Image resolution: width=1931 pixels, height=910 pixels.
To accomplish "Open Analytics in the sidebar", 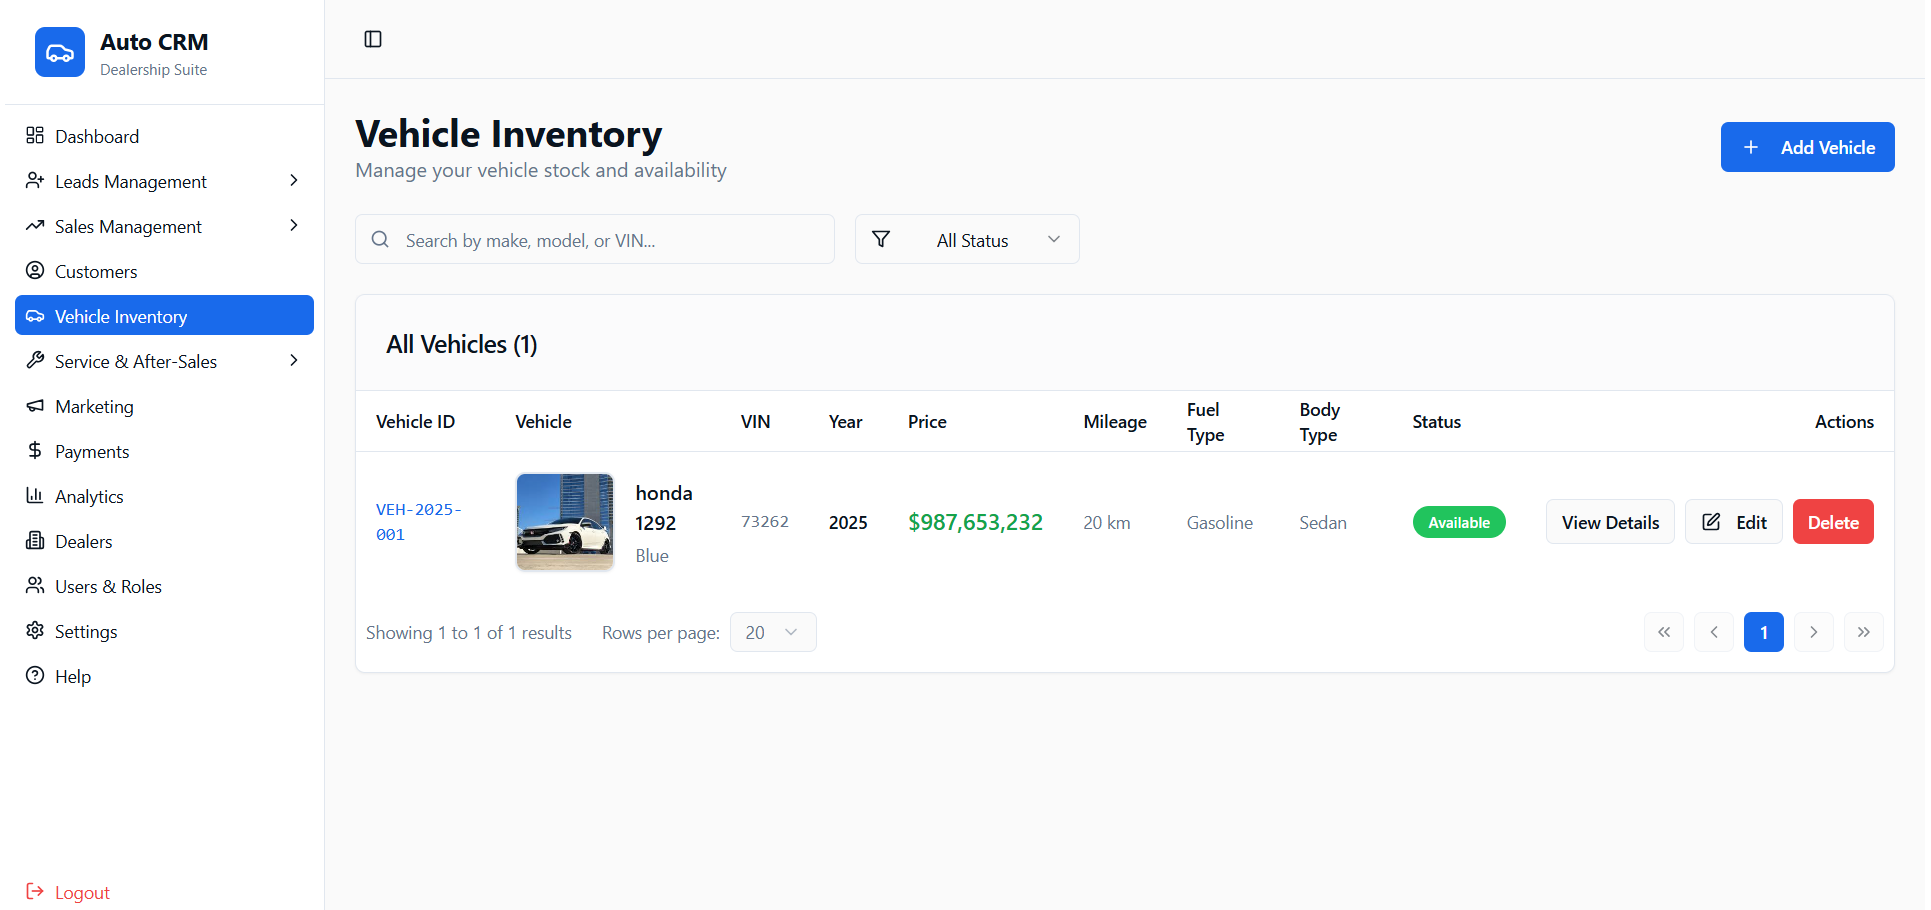I will click(x=89, y=496).
